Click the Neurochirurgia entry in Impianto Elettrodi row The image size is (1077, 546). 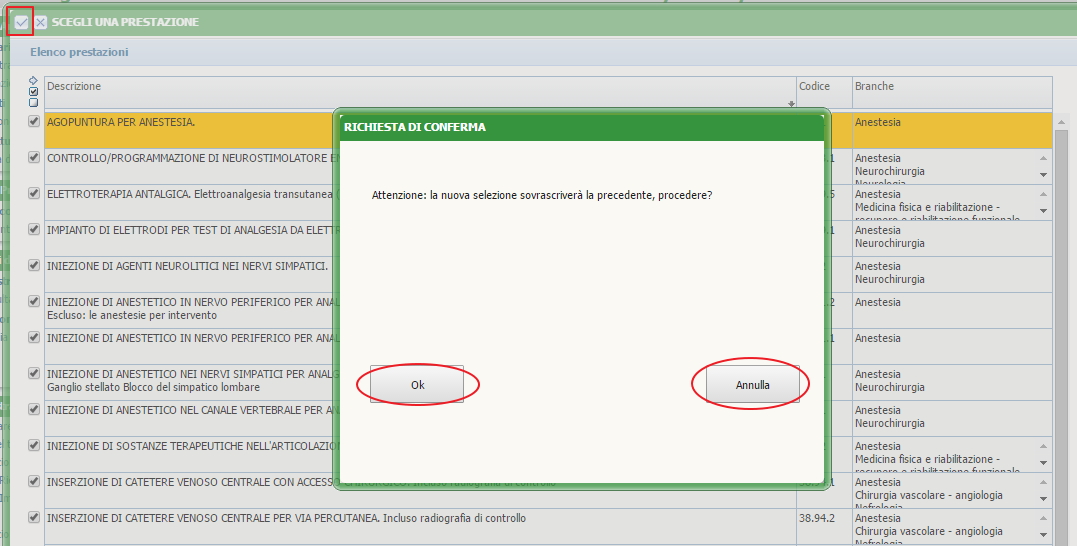tap(890, 243)
